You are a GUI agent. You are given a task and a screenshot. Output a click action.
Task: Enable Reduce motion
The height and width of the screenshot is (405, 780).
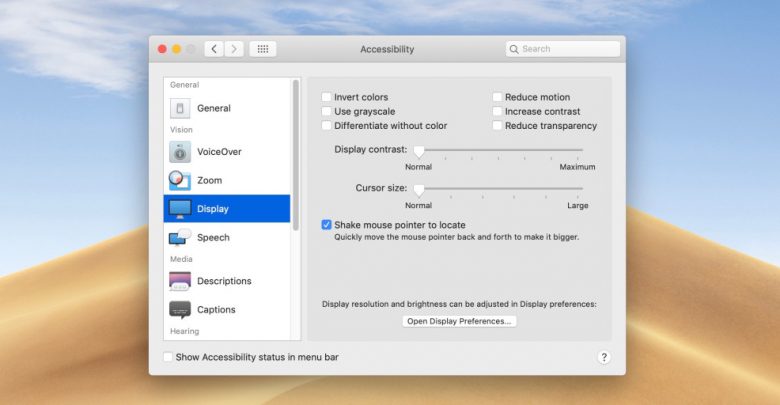pos(497,97)
